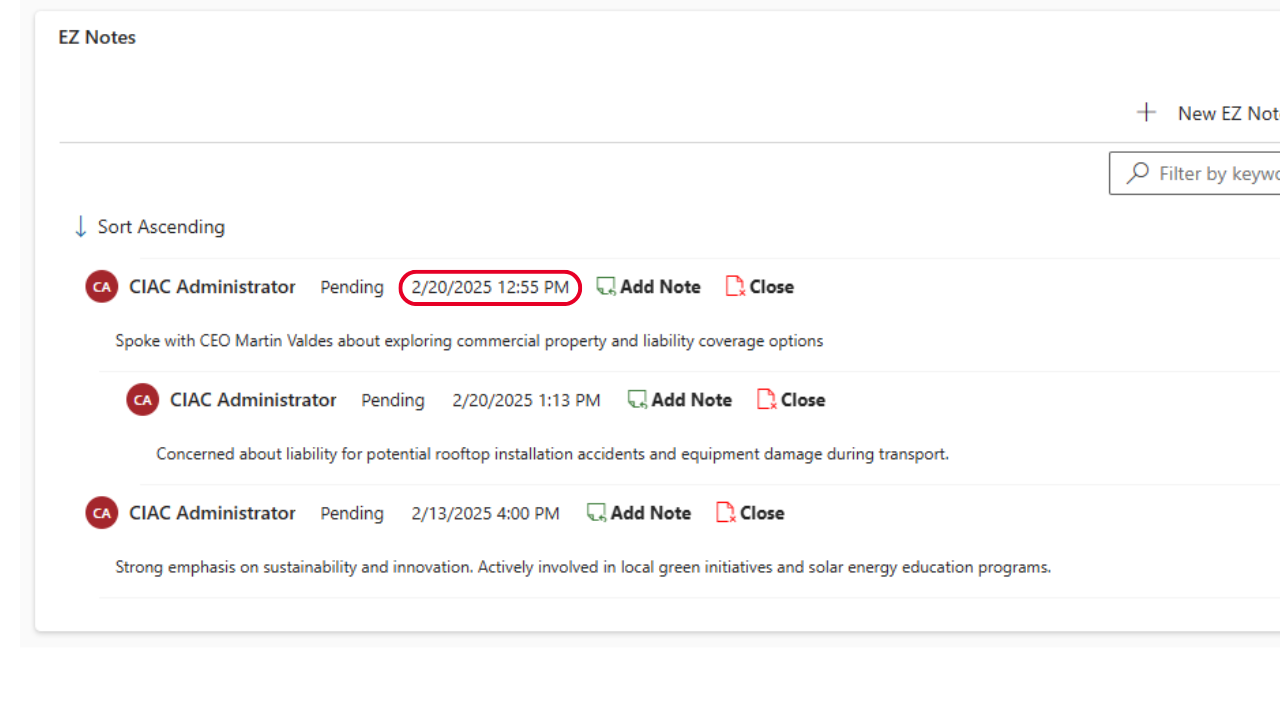The height and width of the screenshot is (720, 1280).
Task: Select the circled 2/20/2025 12:55 PM timestamp
Action: tap(490, 287)
